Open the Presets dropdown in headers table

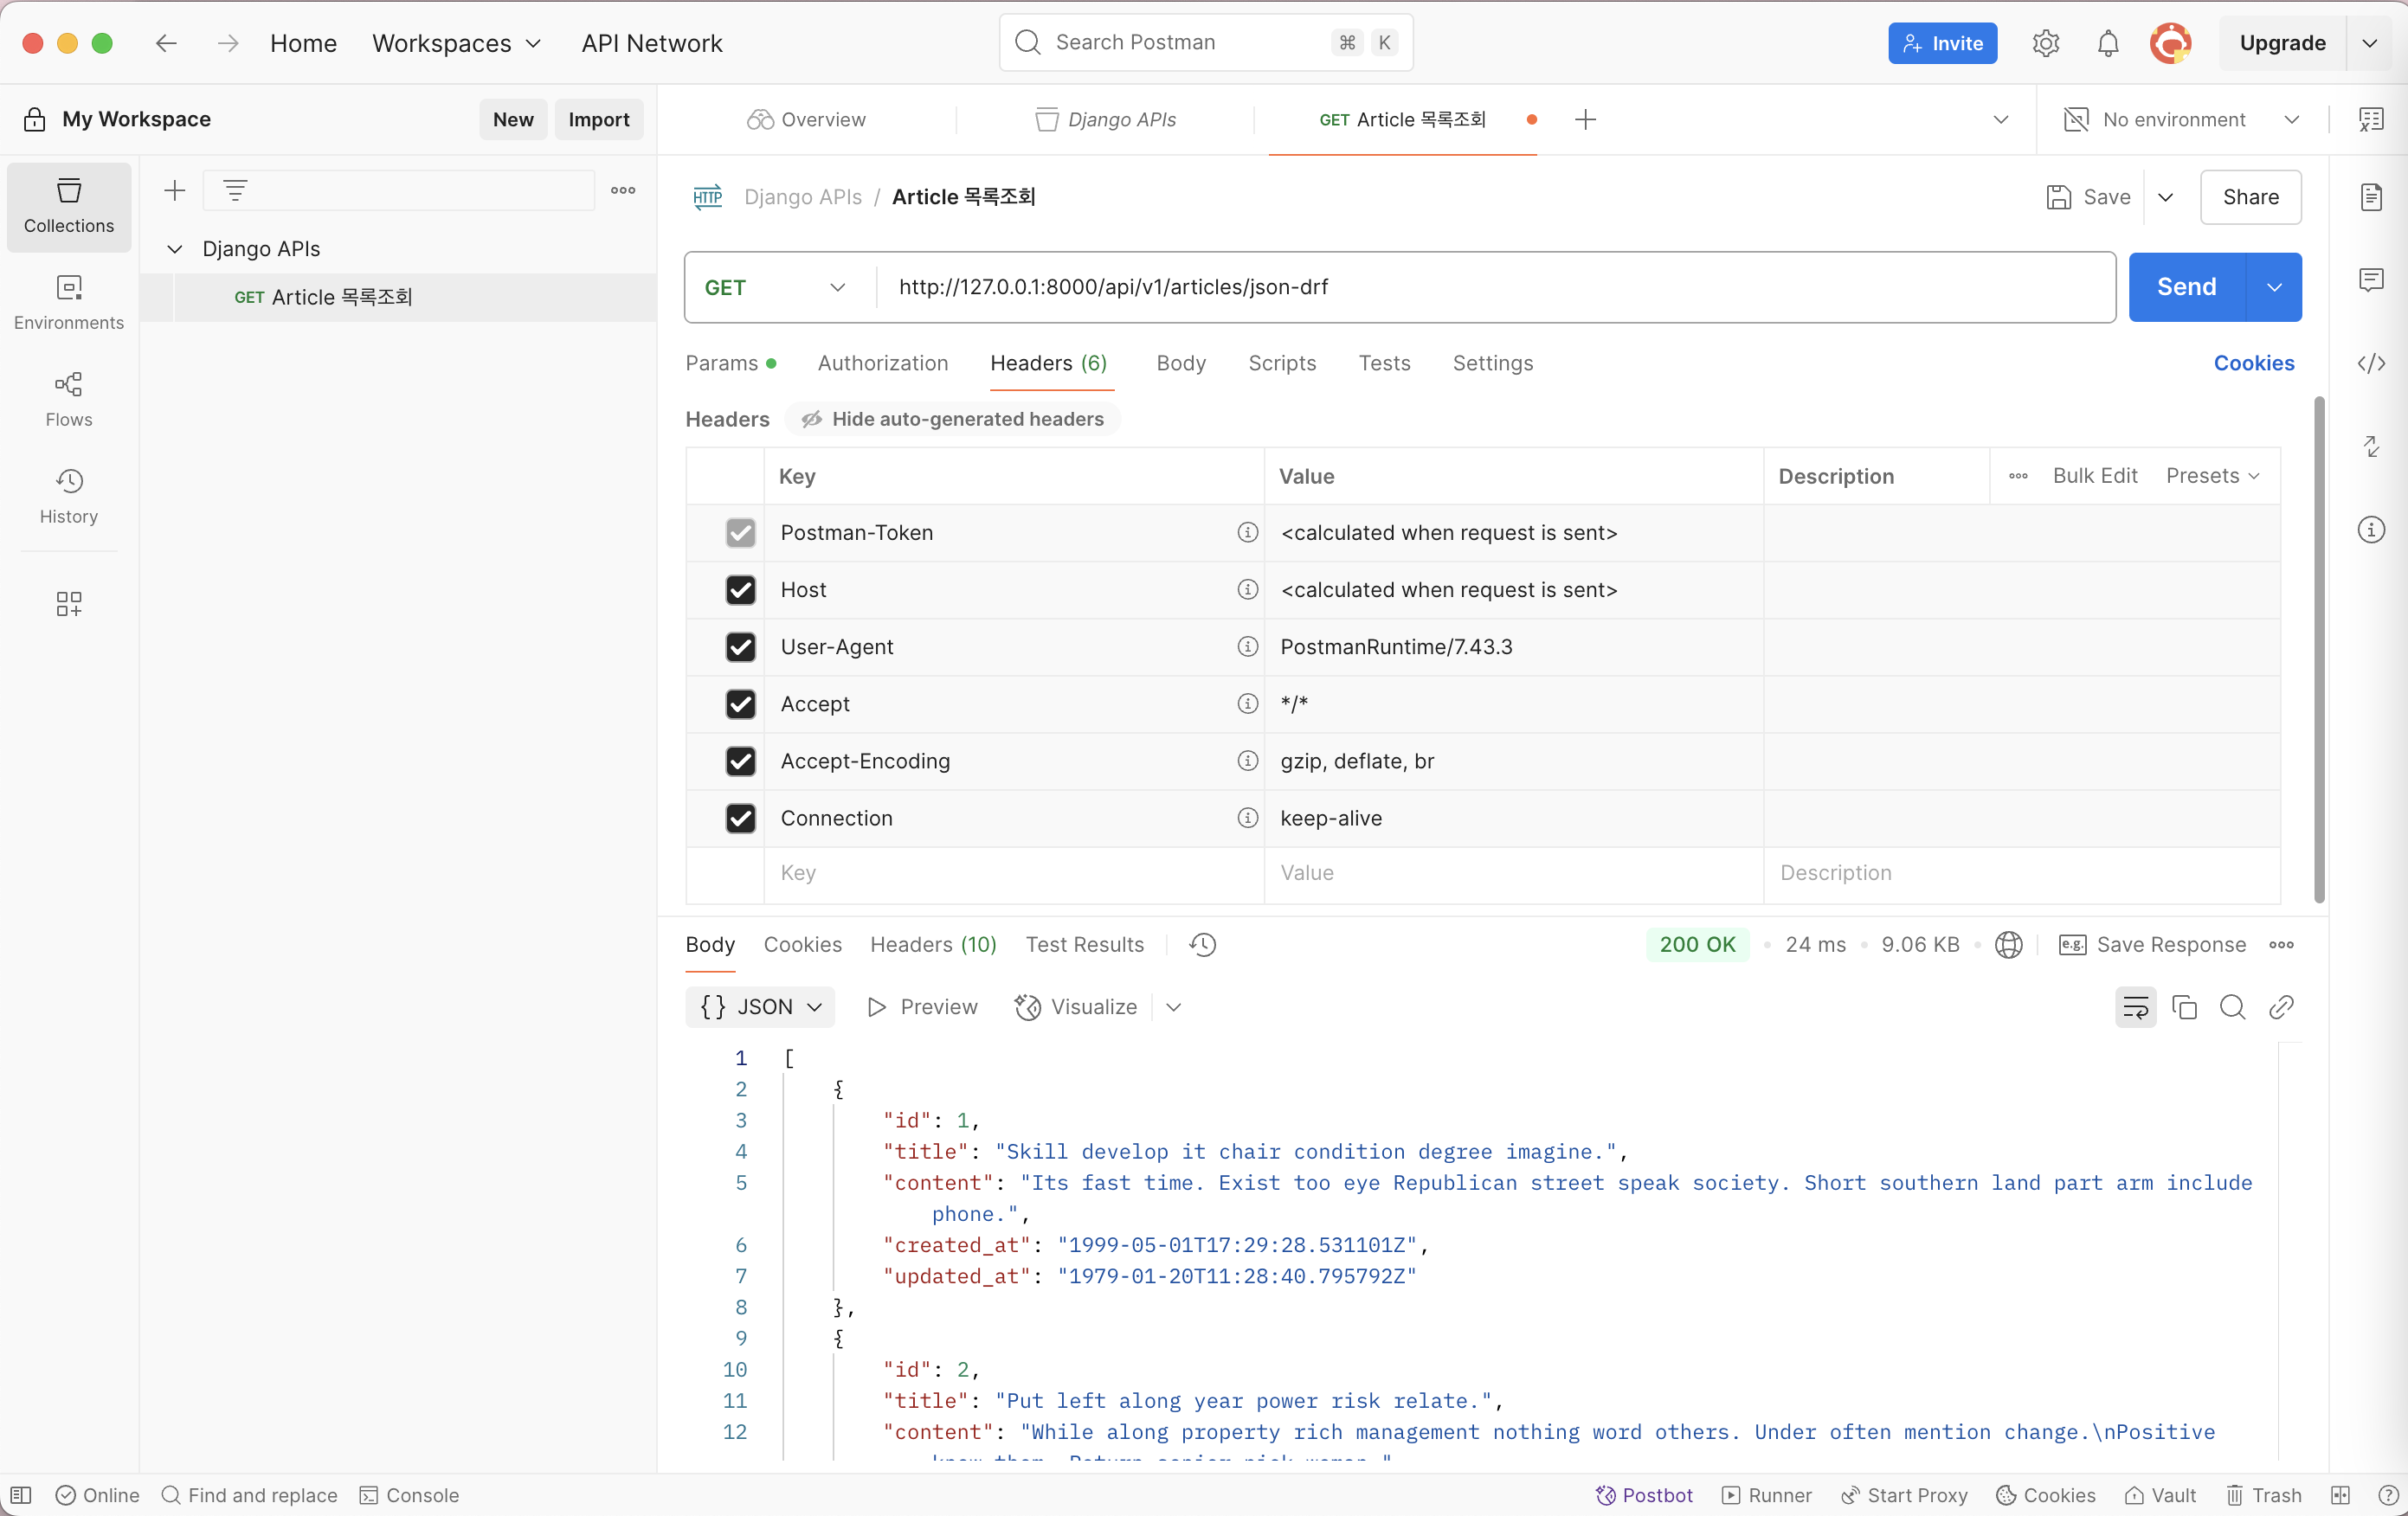(2212, 476)
